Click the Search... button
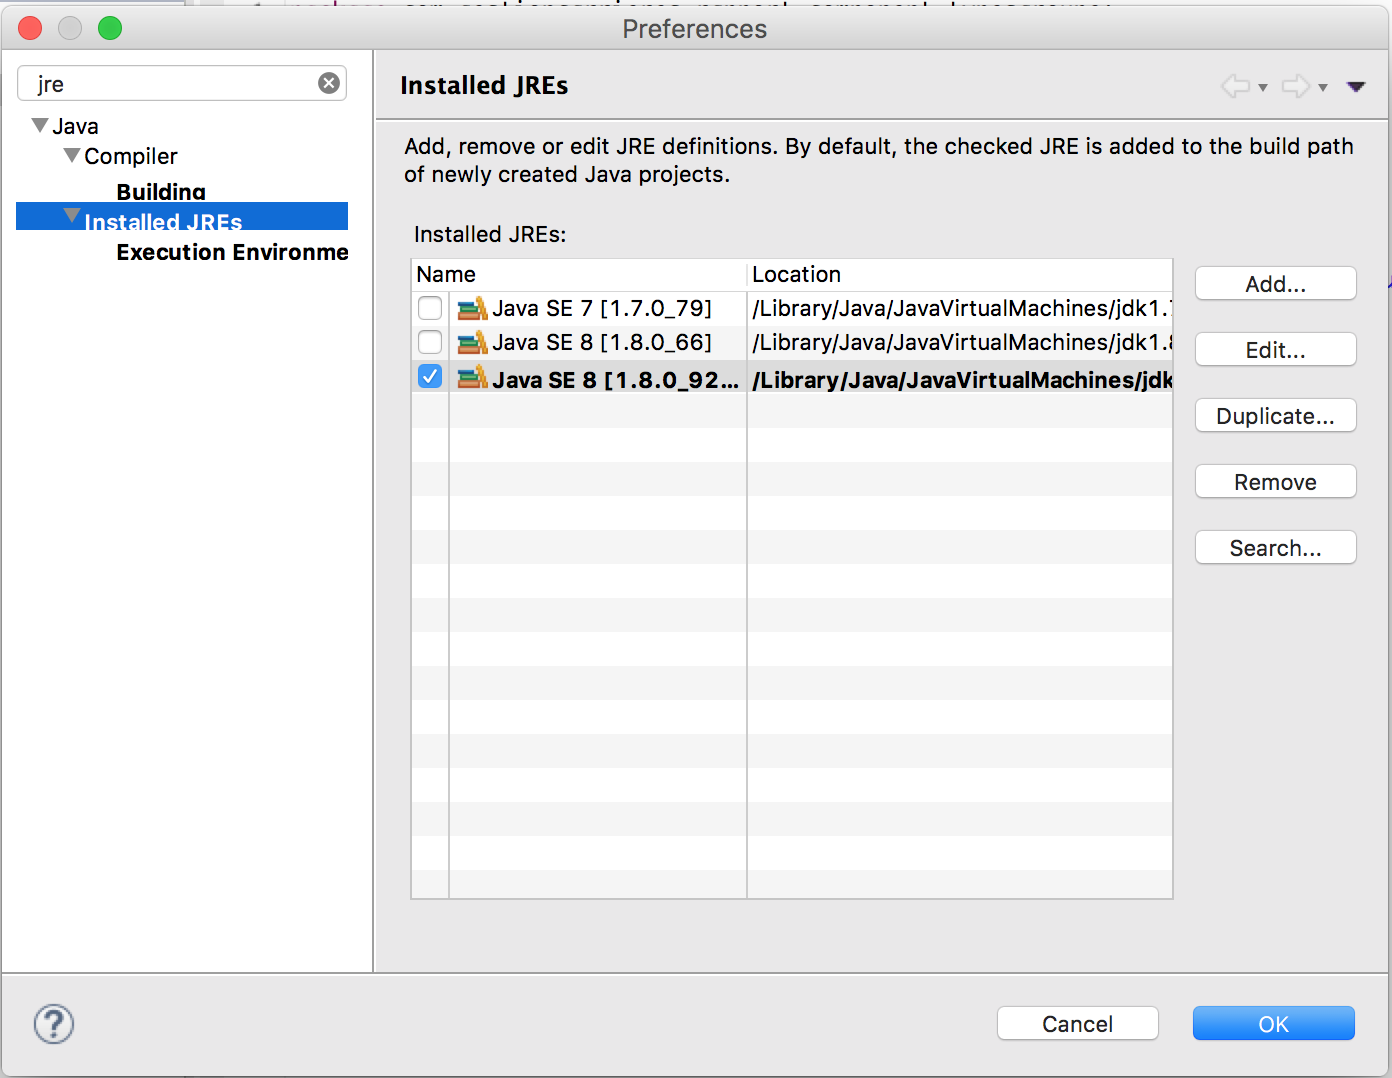 click(x=1275, y=548)
